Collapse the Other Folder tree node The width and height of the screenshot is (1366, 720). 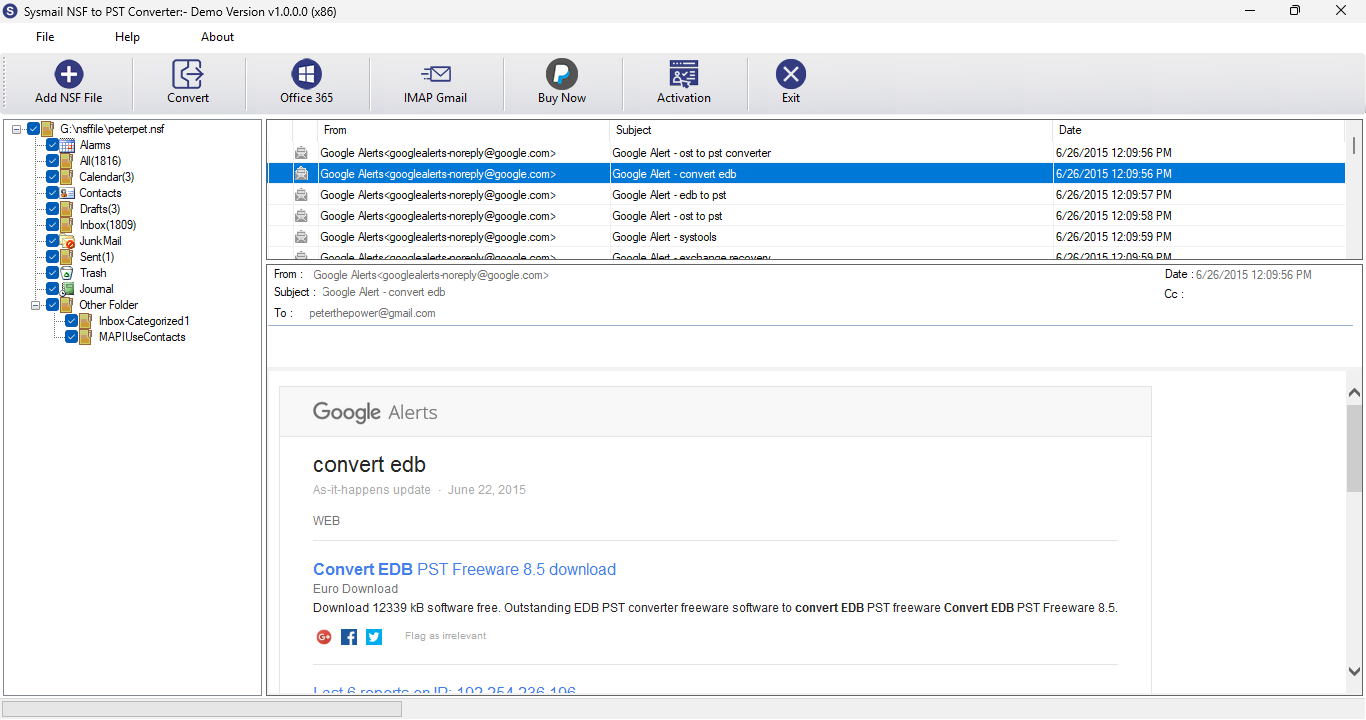[x=36, y=305]
